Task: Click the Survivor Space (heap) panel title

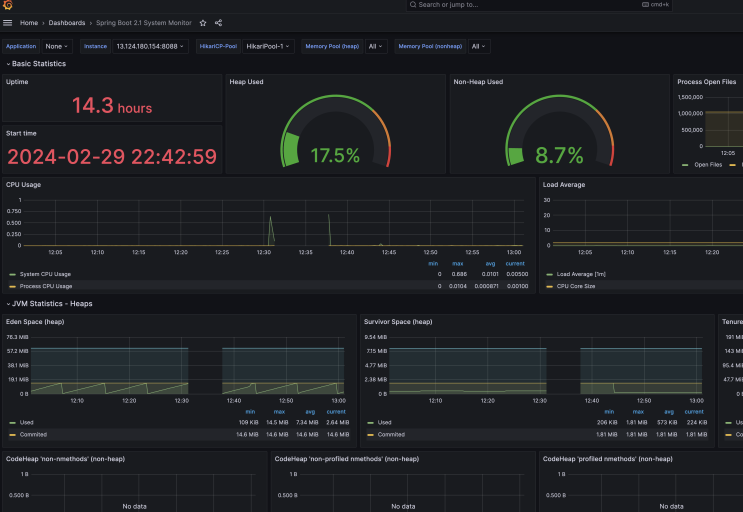Action: (x=398, y=322)
